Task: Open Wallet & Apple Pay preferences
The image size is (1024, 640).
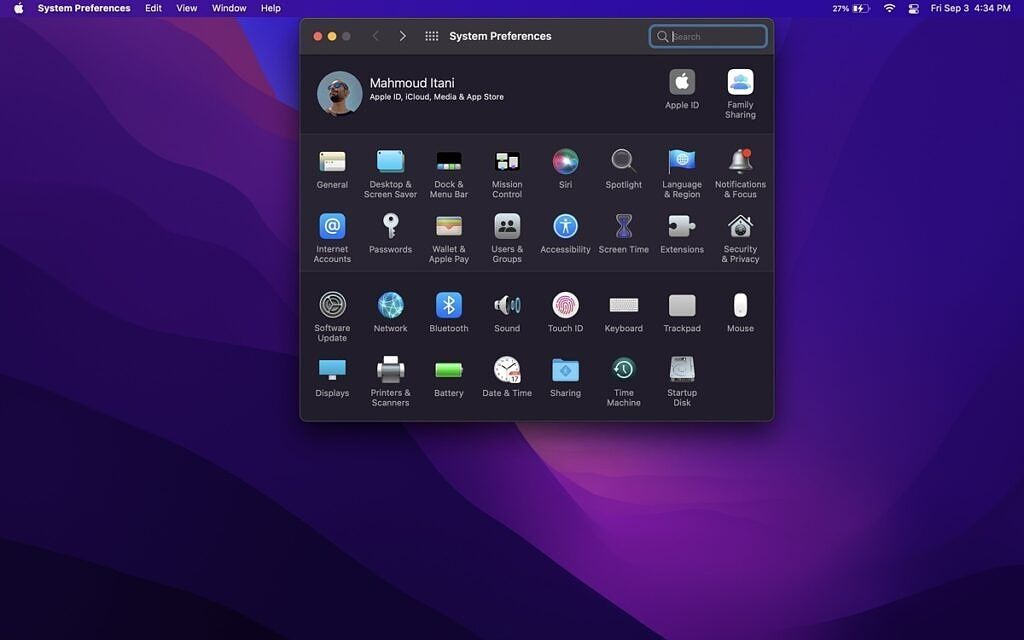Action: (448, 227)
